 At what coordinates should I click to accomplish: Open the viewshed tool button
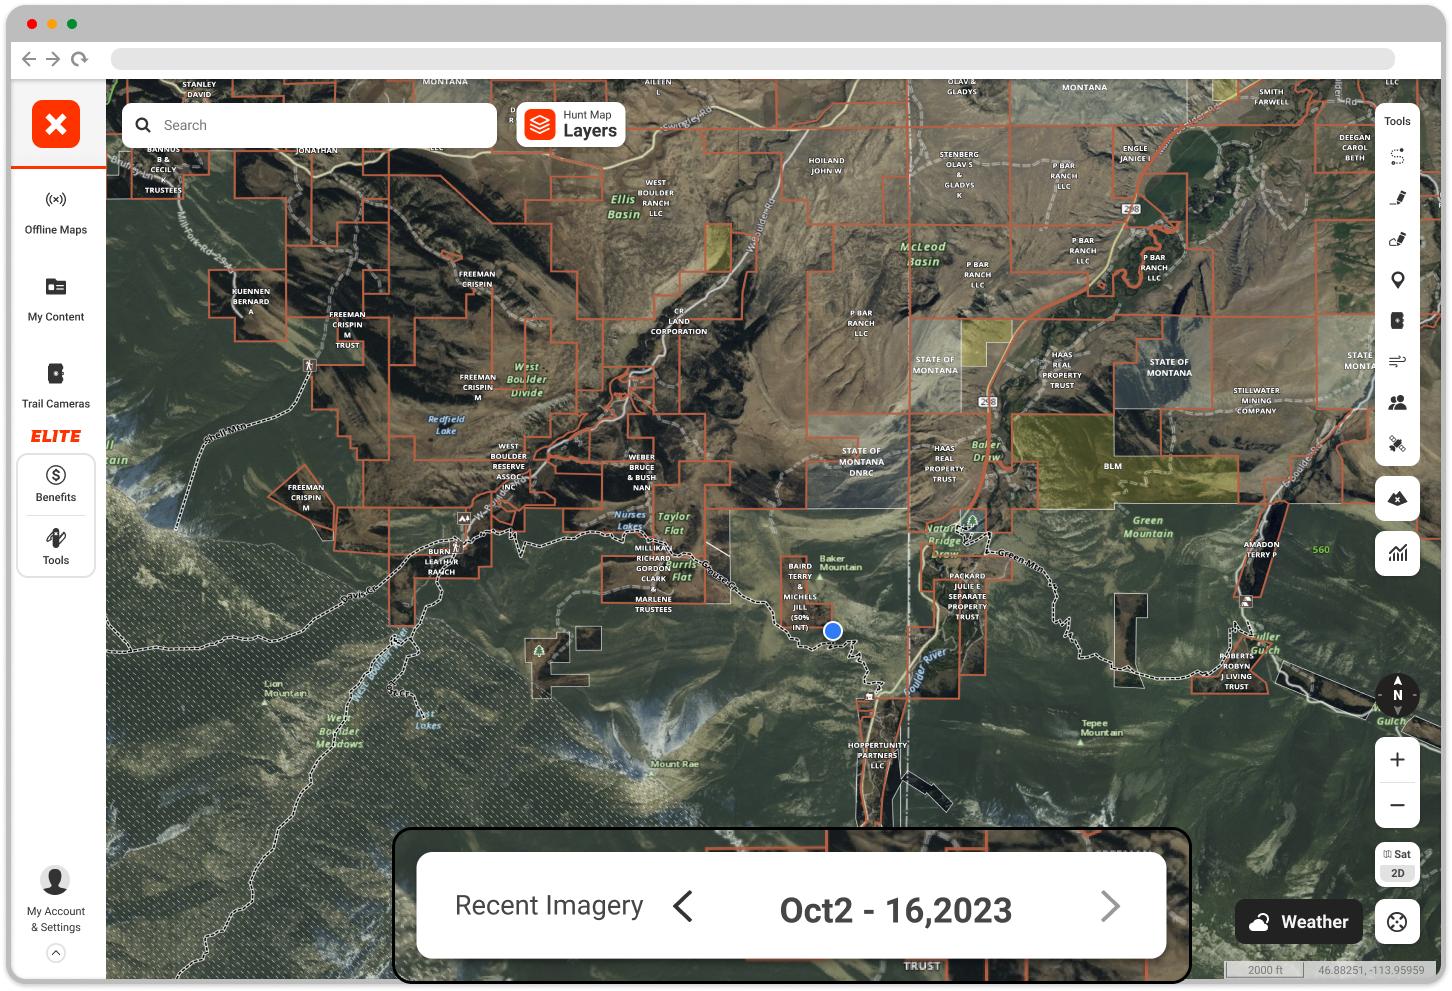tap(1397, 498)
